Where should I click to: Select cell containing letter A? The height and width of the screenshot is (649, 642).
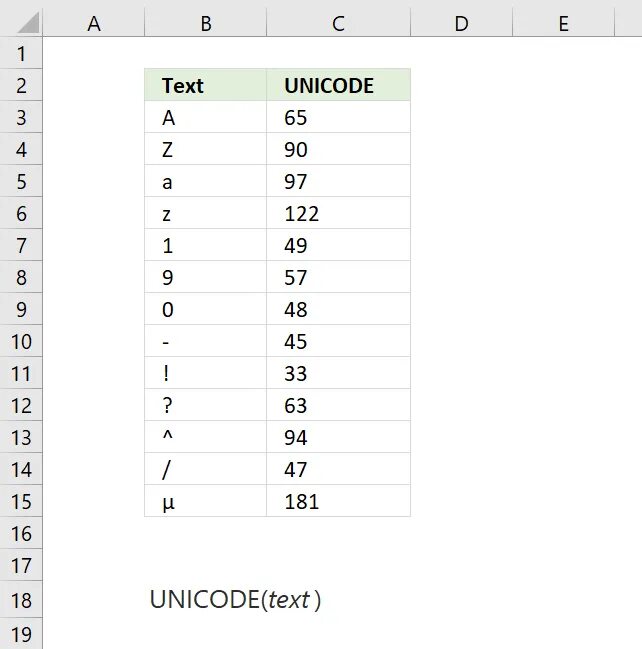[x=205, y=117]
